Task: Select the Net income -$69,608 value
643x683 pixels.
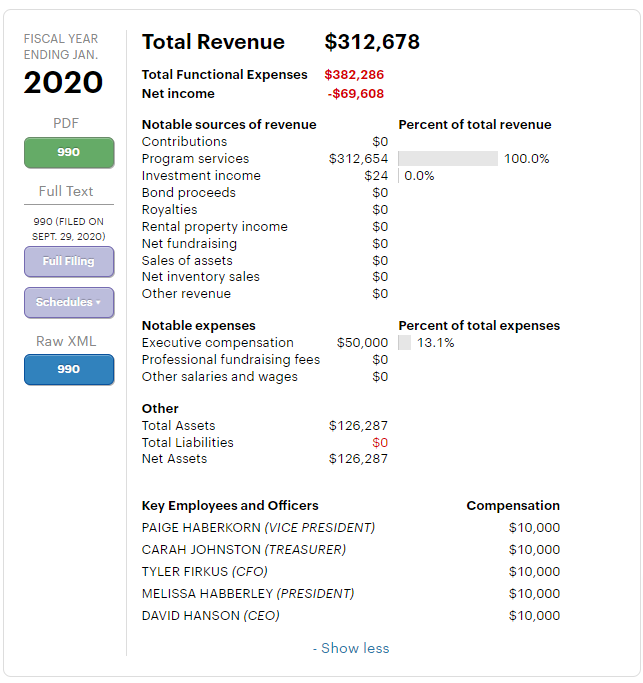Action: (x=356, y=94)
